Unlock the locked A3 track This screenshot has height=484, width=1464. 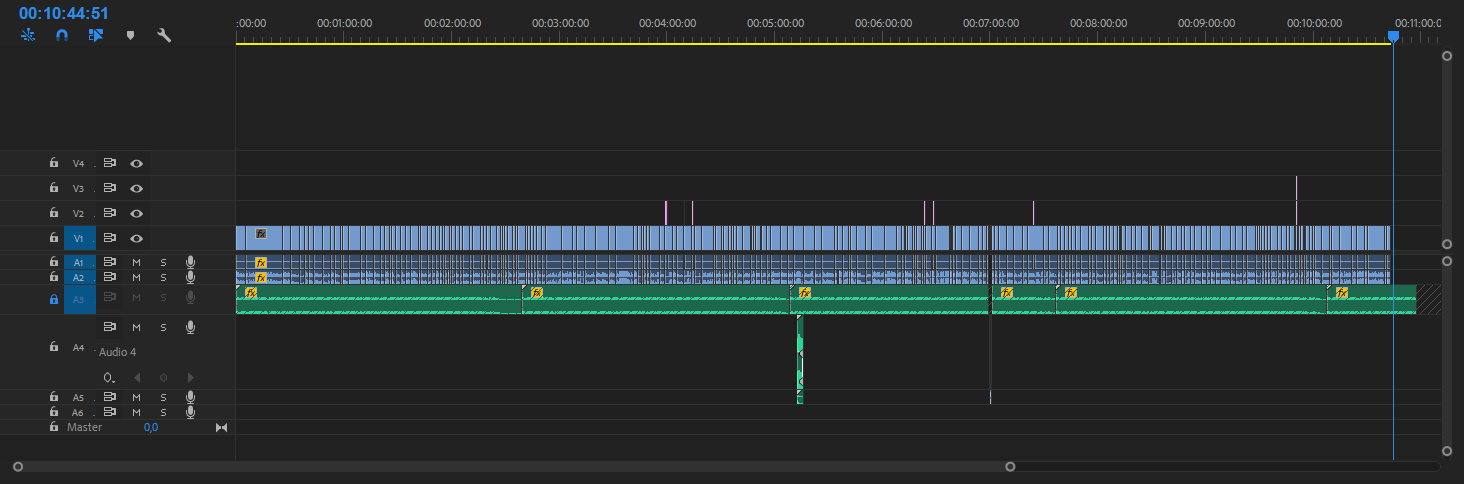(x=54, y=299)
